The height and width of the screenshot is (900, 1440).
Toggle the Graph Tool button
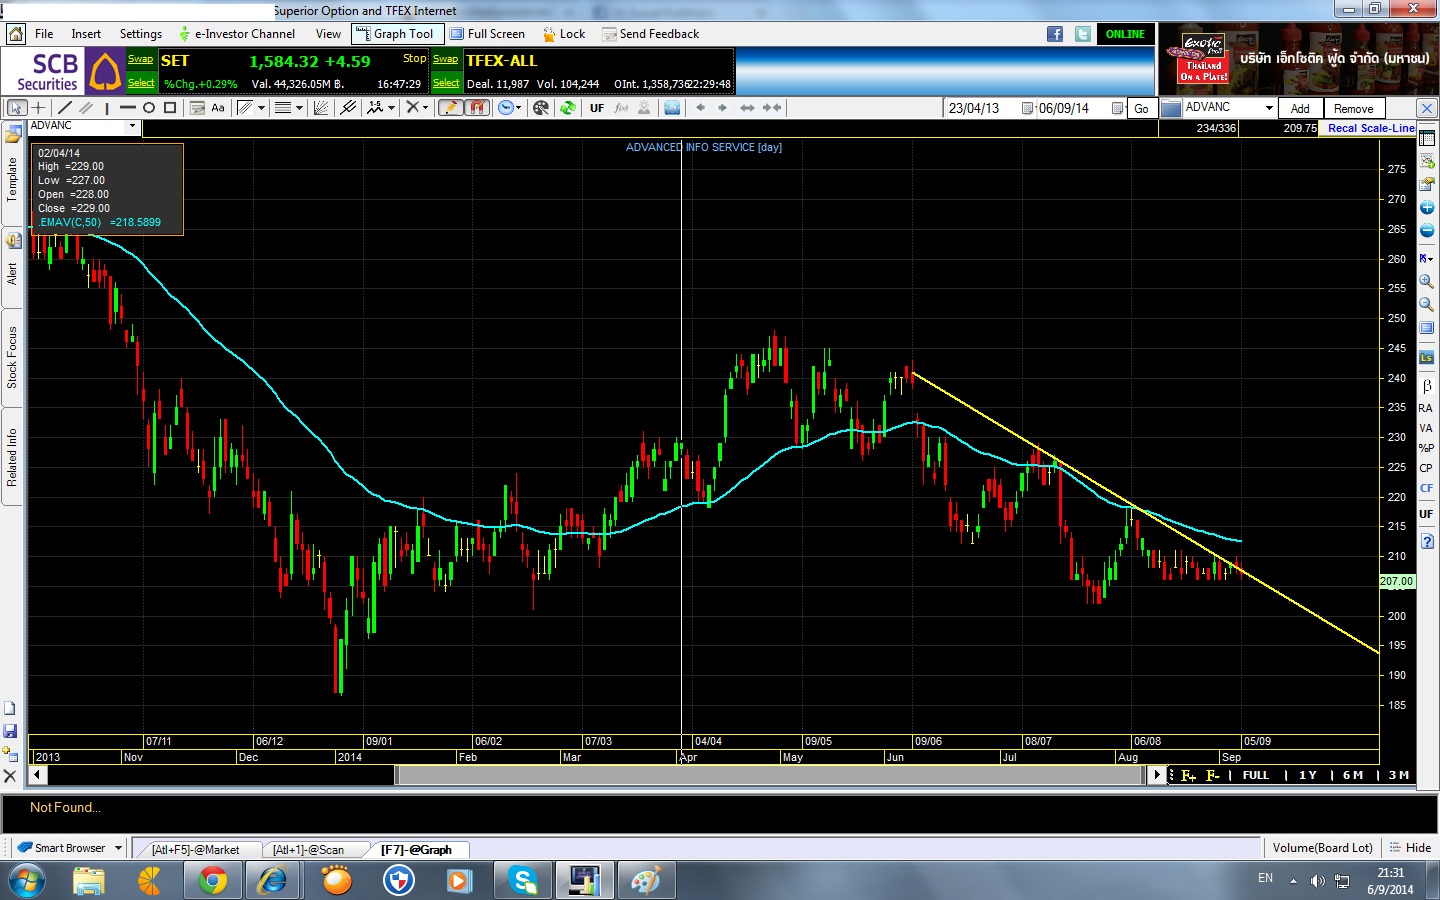click(x=395, y=34)
